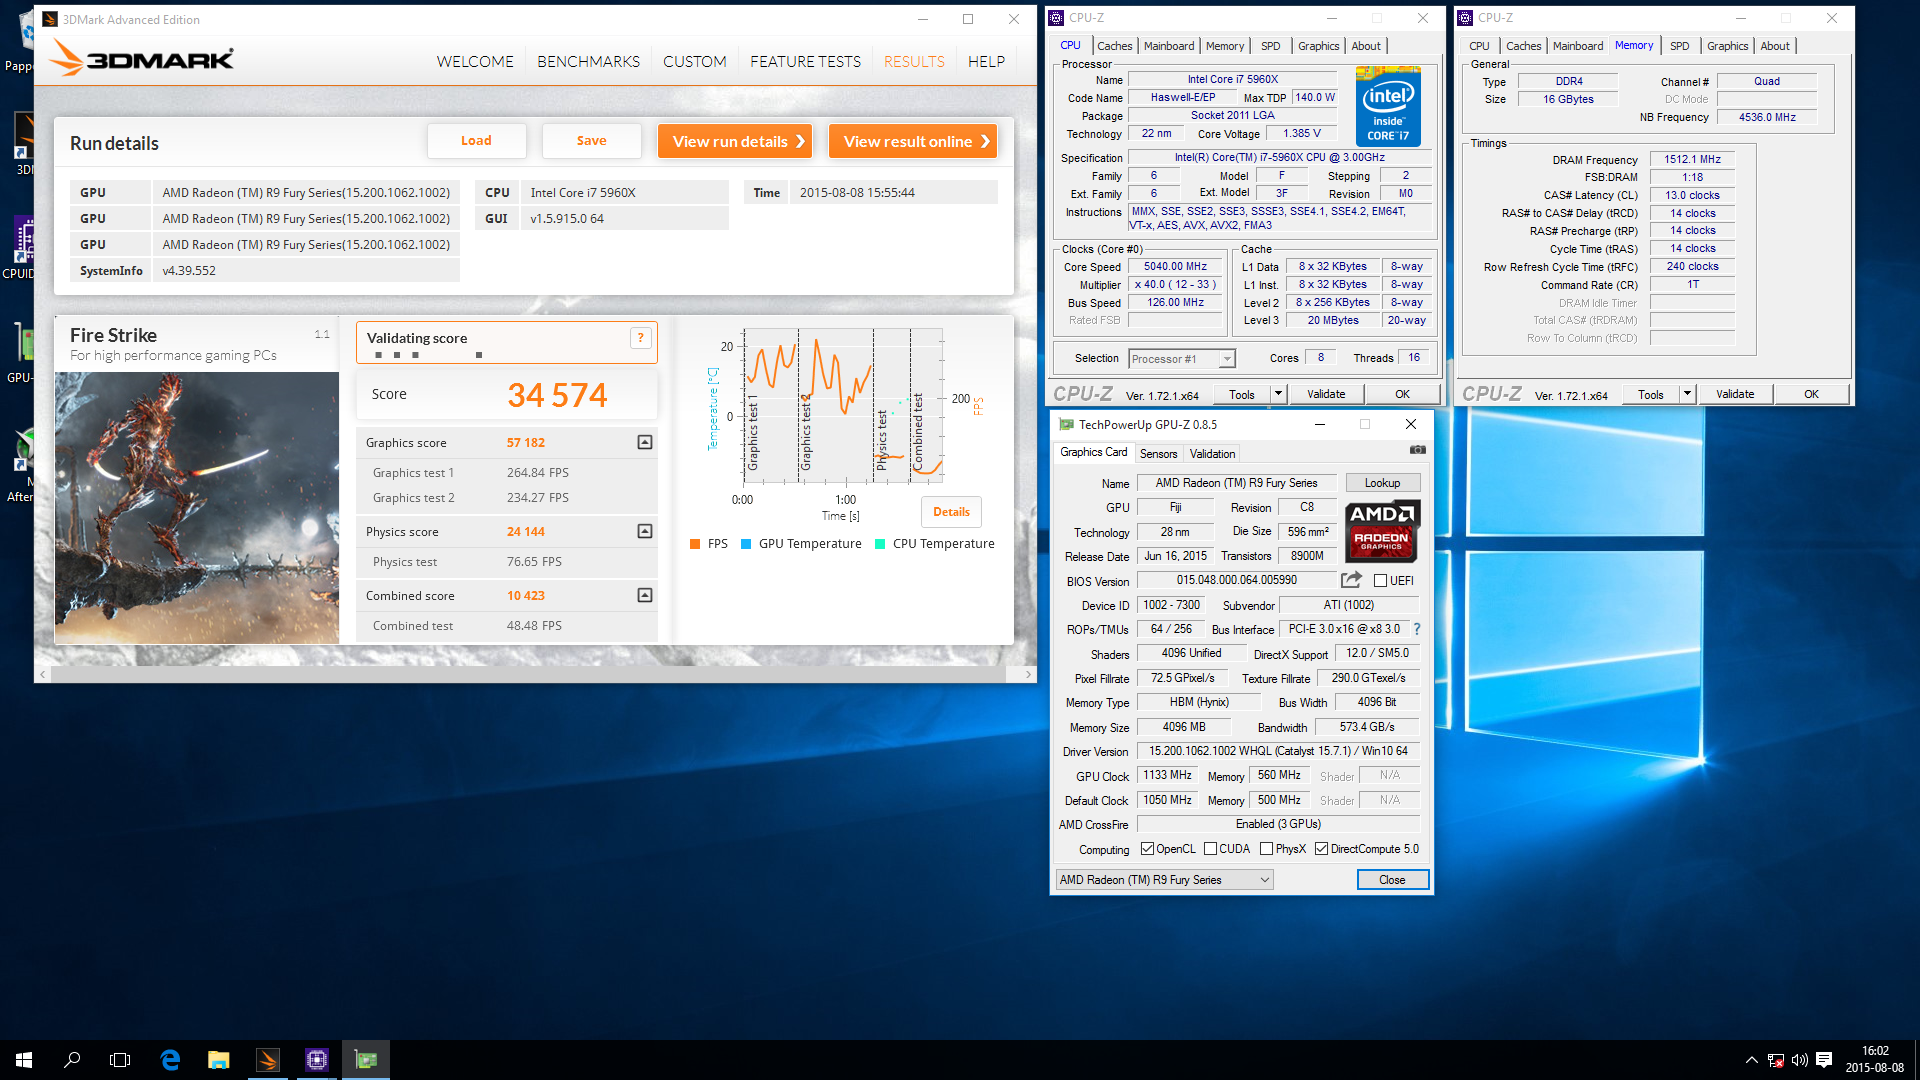Screen dimensions: 1920x1080
Task: Open the taskbar search icon
Action: click(x=72, y=1060)
